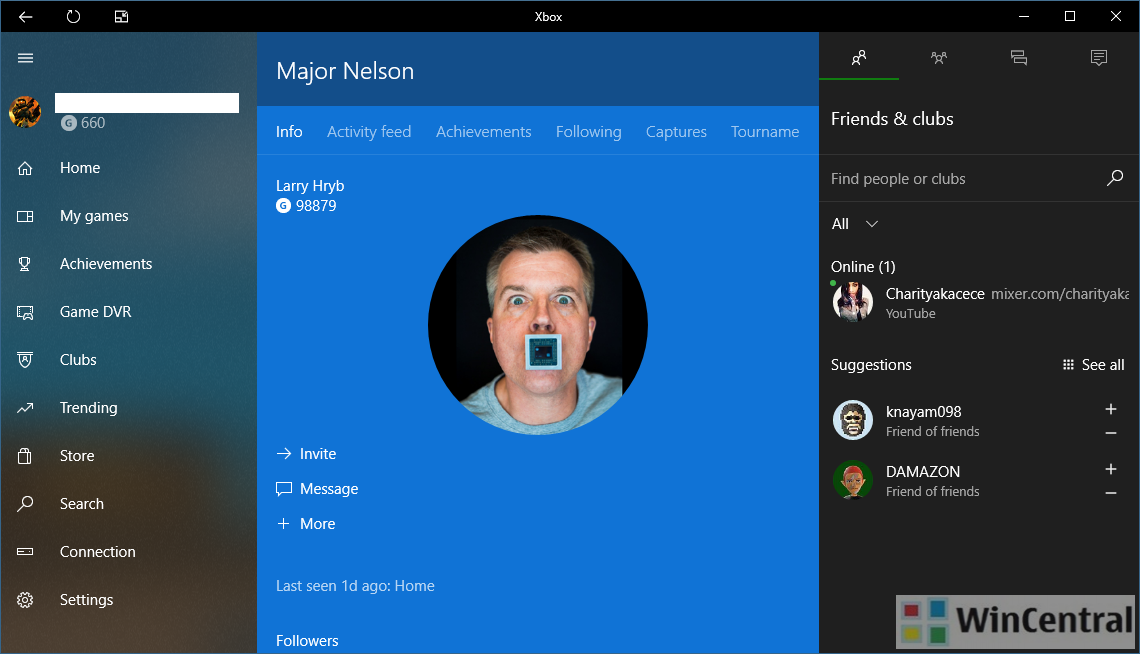Open the Friends & clubs panel tab icon
The height and width of the screenshot is (654, 1140).
pos(859,57)
